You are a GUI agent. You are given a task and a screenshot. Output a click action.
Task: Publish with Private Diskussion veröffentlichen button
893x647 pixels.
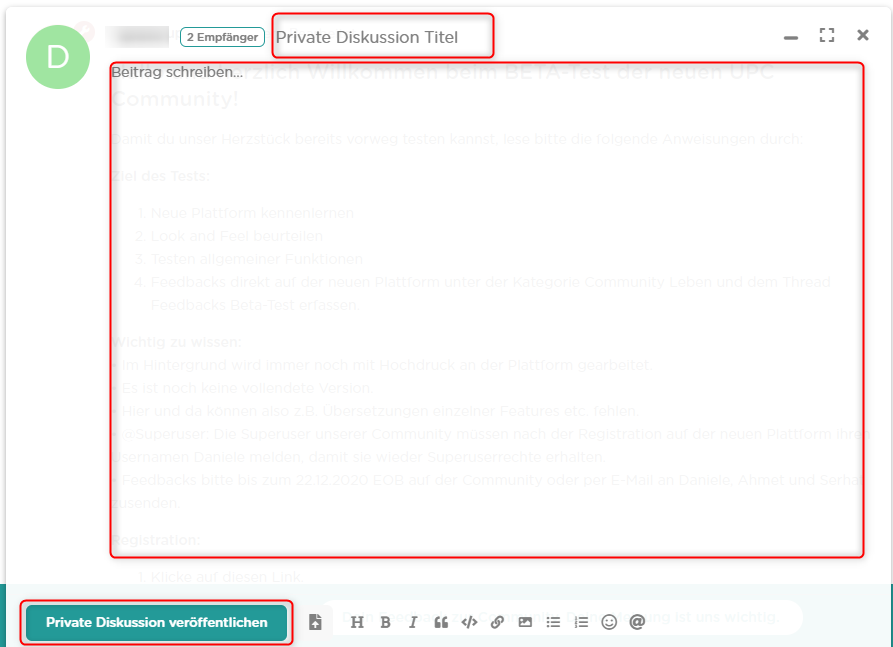157,622
